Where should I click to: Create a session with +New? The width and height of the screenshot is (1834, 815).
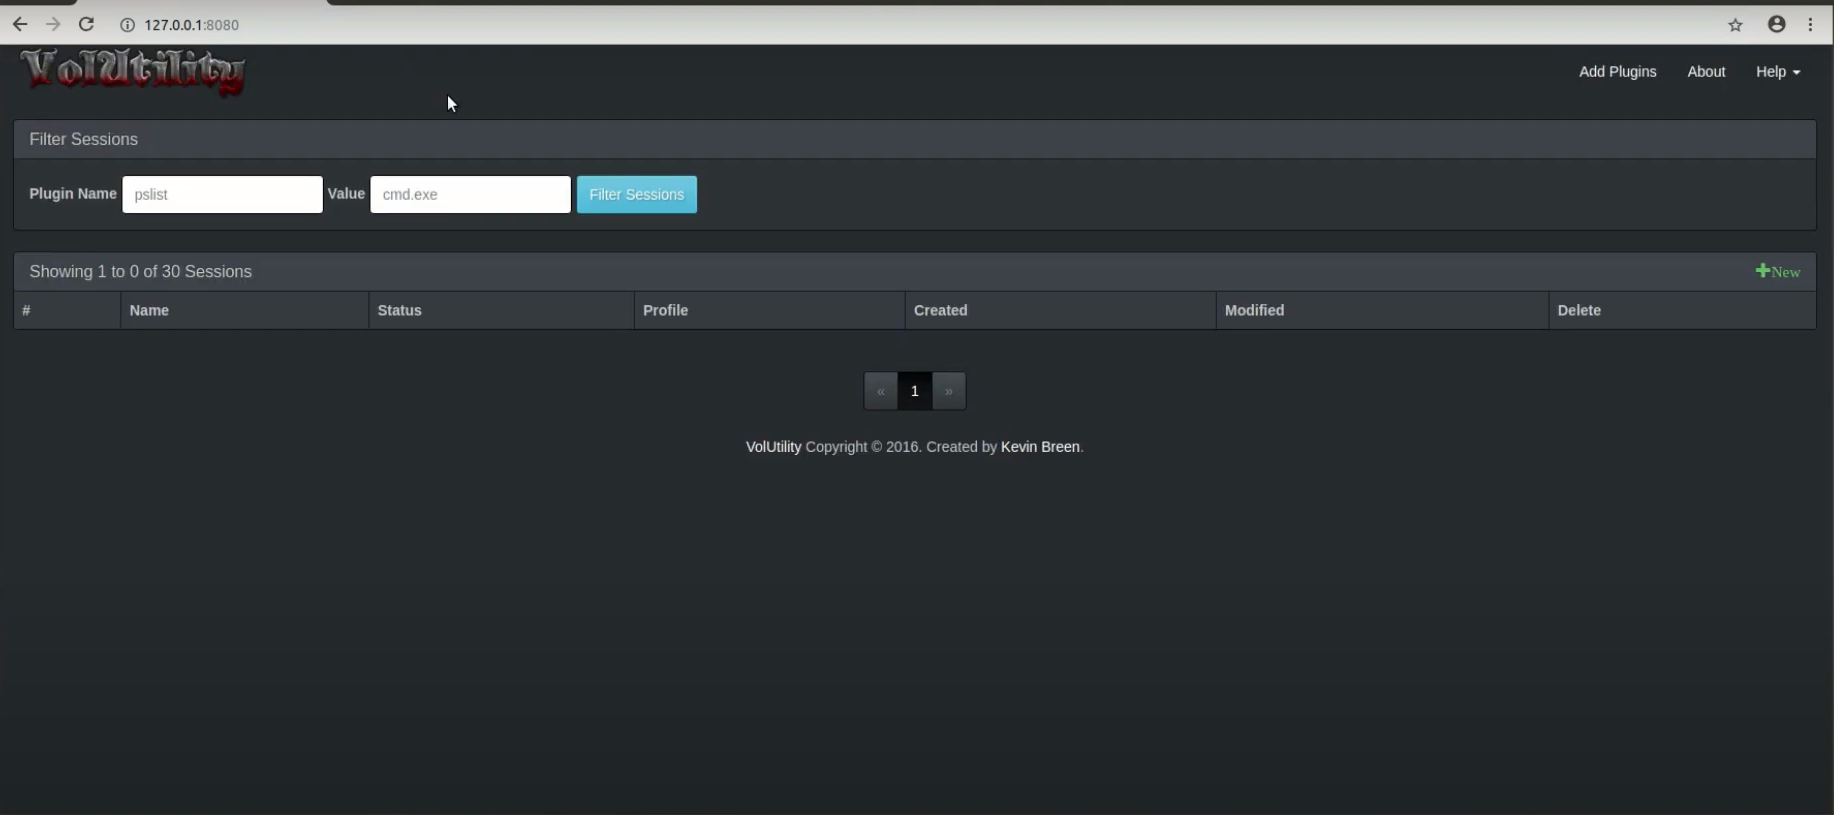pyautogui.click(x=1778, y=272)
